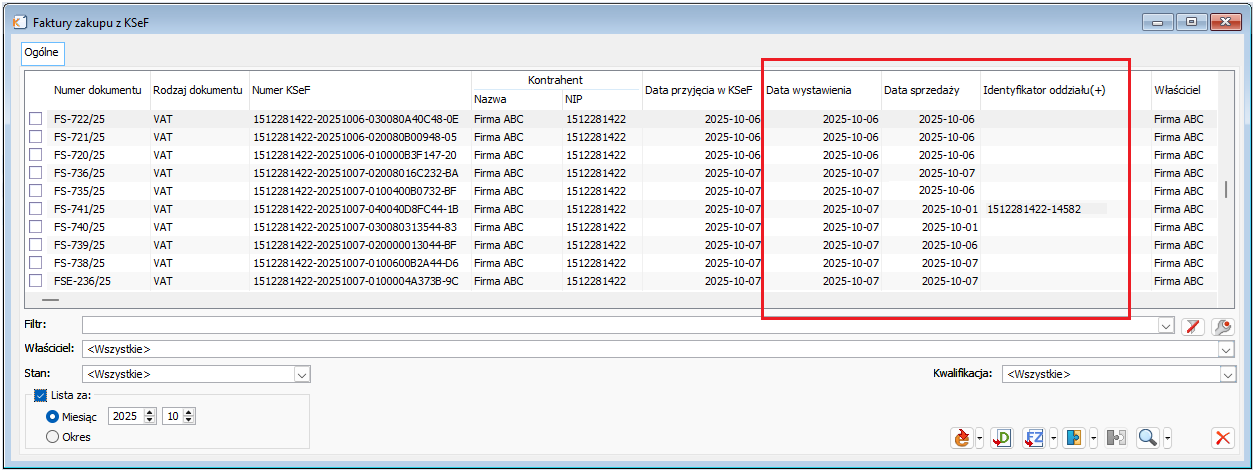
Task: Sort by the 'Data sprzedaży' column header
Action: (x=930, y=90)
